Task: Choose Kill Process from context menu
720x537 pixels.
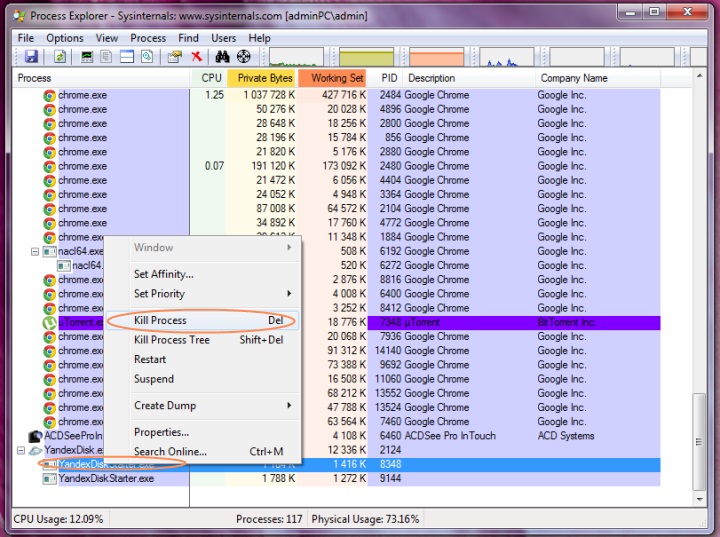Action: 203,321
